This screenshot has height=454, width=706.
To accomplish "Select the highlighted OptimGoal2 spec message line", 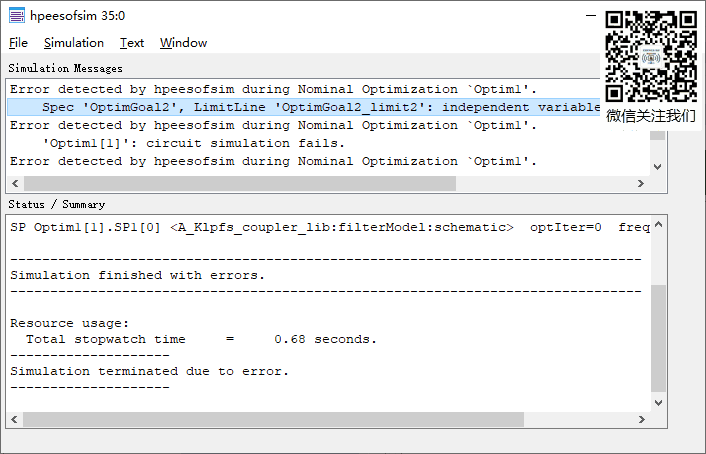I will click(300, 107).
